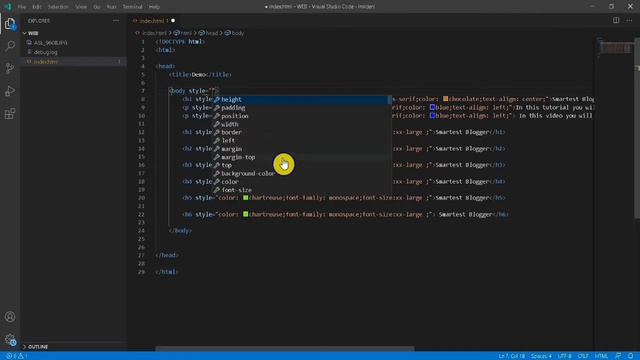Viewport: 640px width, 360px height.
Task: Open the Selection menu
Action: [x=58, y=7]
